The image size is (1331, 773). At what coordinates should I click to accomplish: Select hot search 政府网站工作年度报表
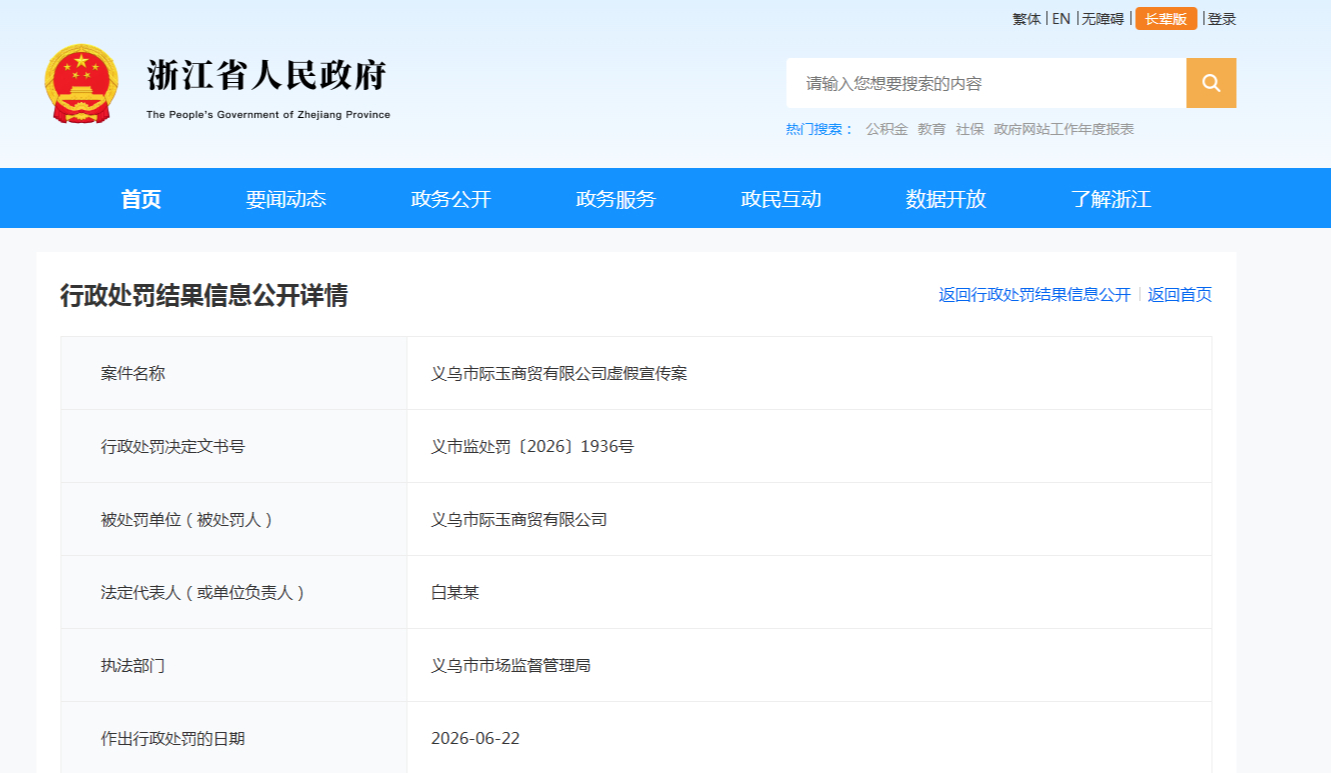tap(1064, 129)
